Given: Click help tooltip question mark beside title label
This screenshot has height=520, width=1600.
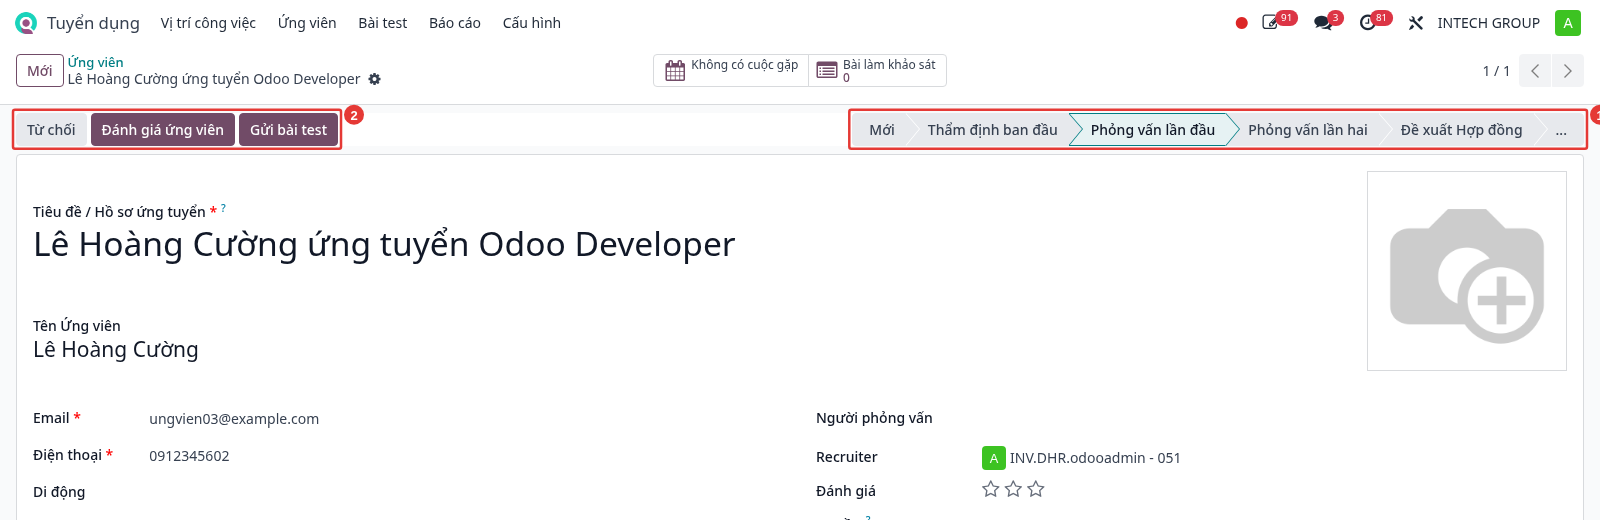Looking at the screenshot, I should [x=223, y=208].
